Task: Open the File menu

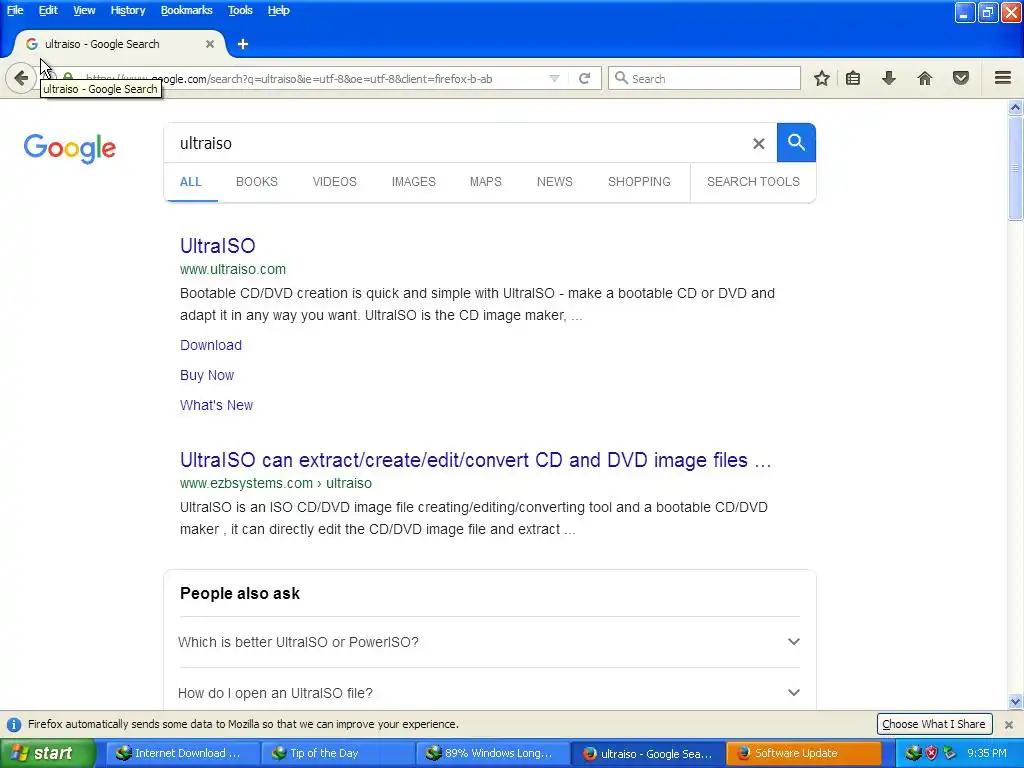Action: click(x=15, y=10)
